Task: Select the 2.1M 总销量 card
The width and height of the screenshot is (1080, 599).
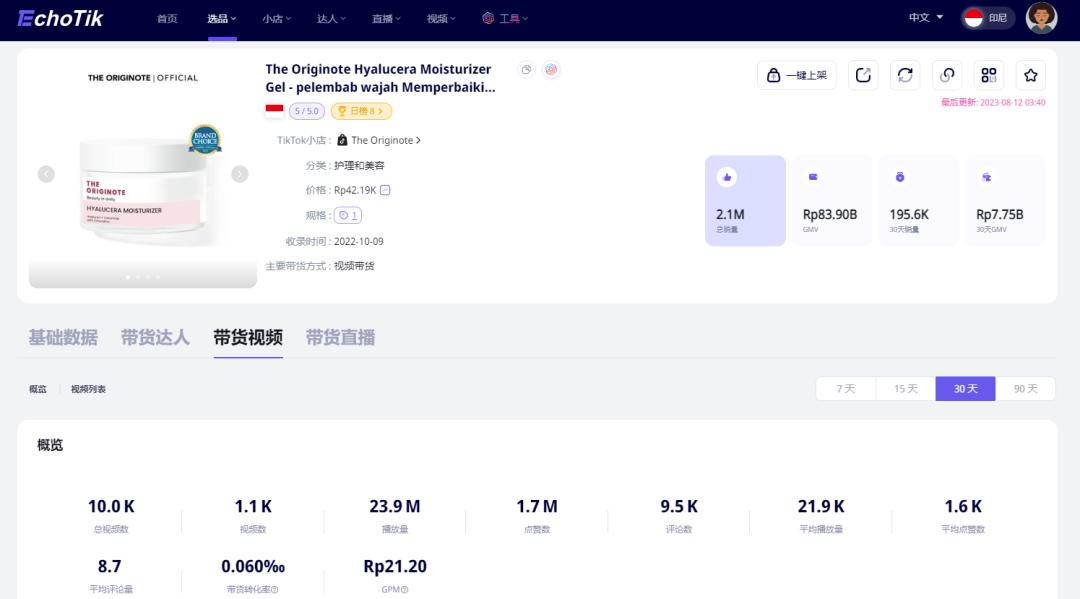Action: (745, 200)
